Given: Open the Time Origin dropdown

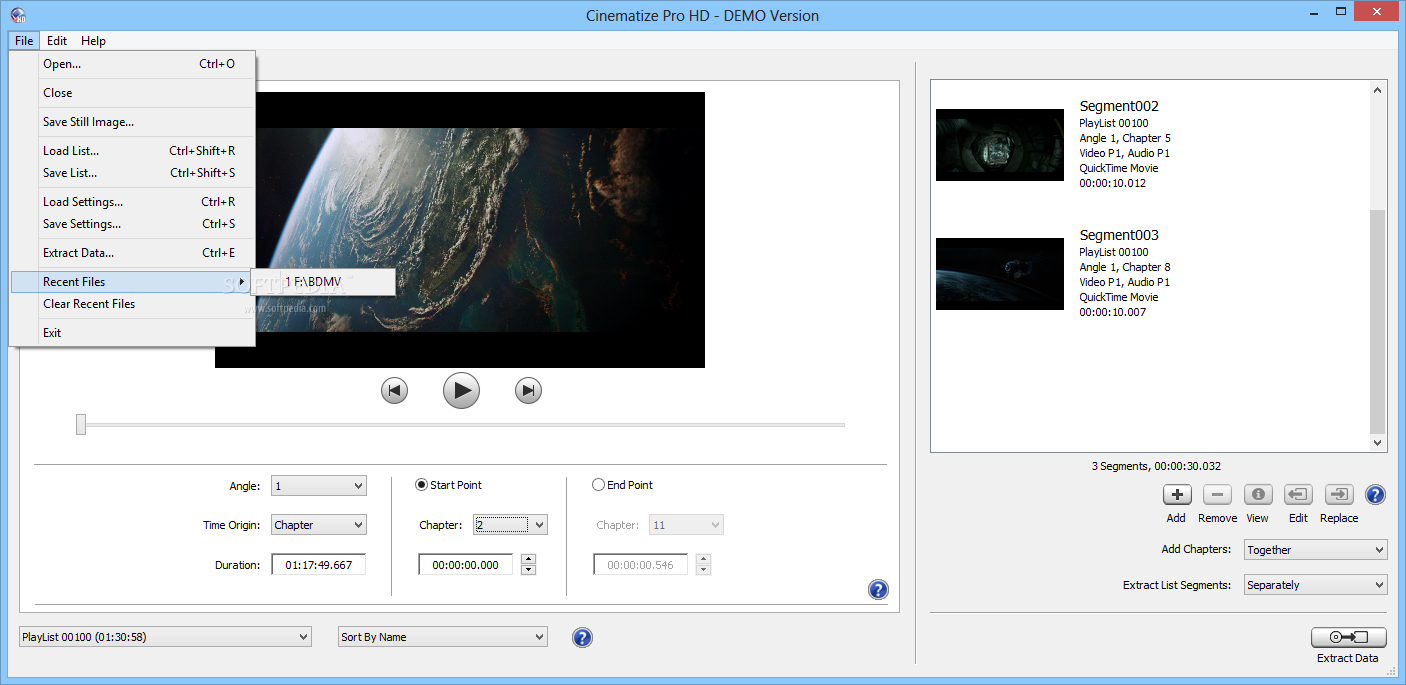Looking at the screenshot, I should click(x=319, y=525).
